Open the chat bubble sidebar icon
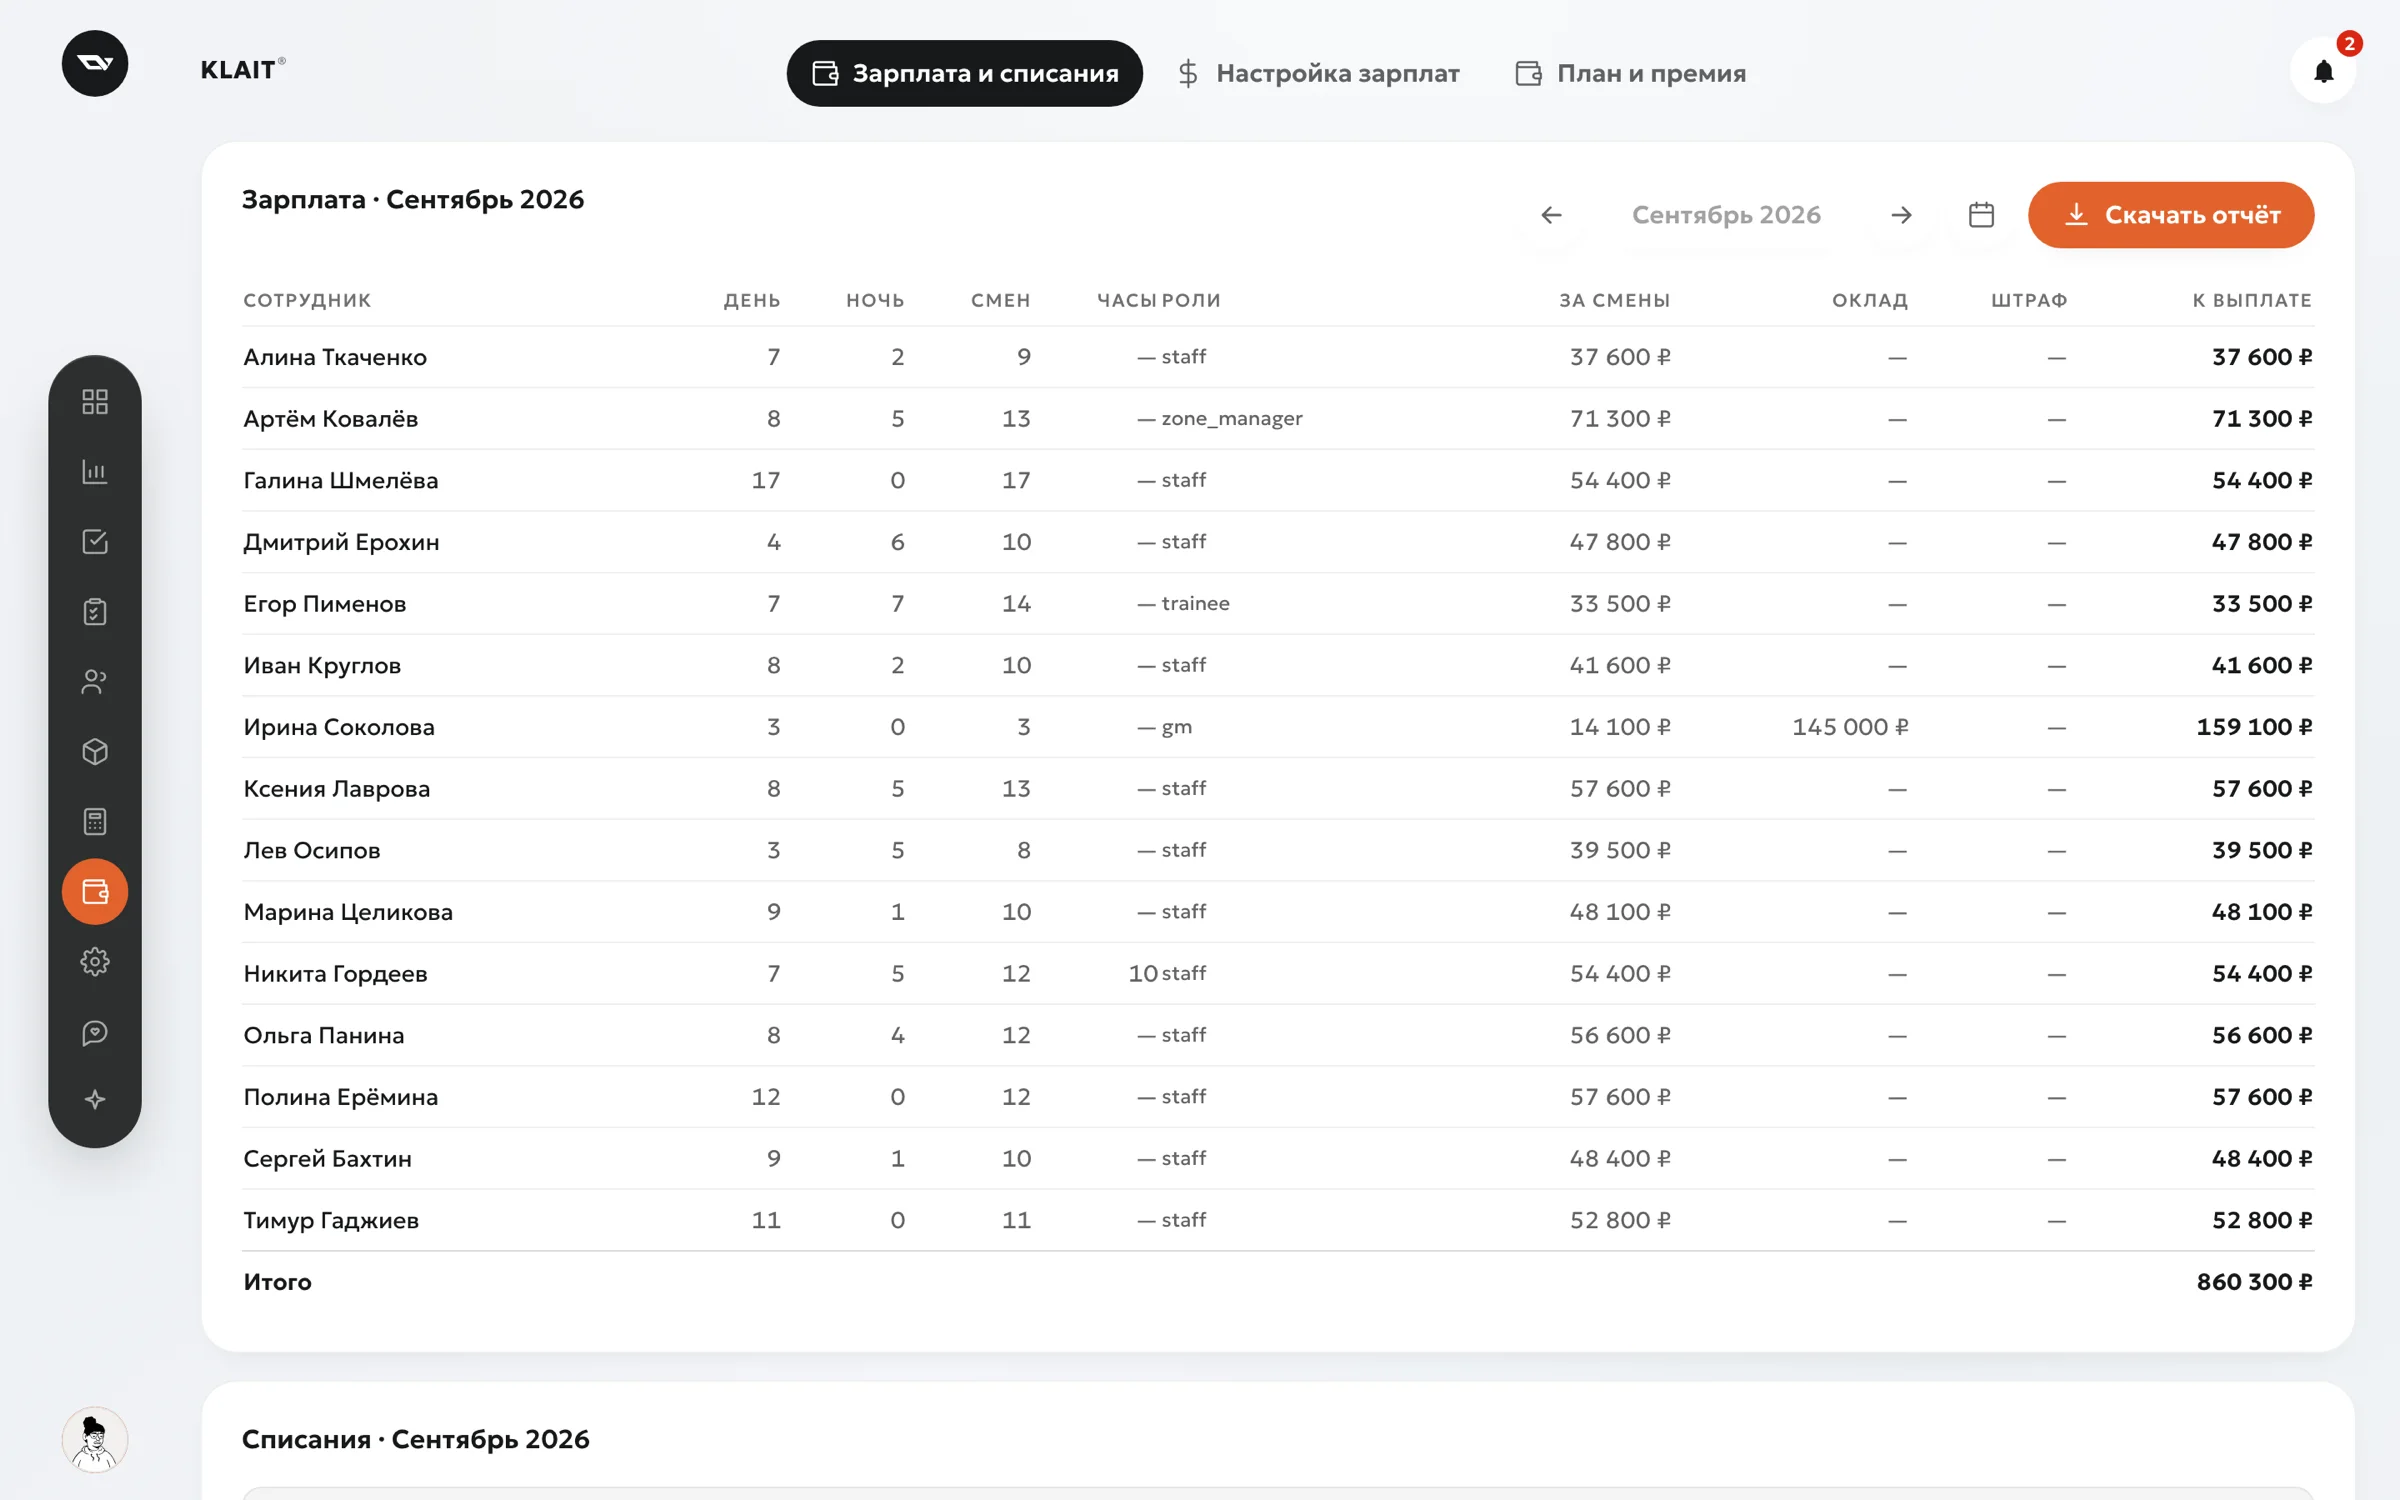The height and width of the screenshot is (1500, 2400). (x=95, y=1032)
